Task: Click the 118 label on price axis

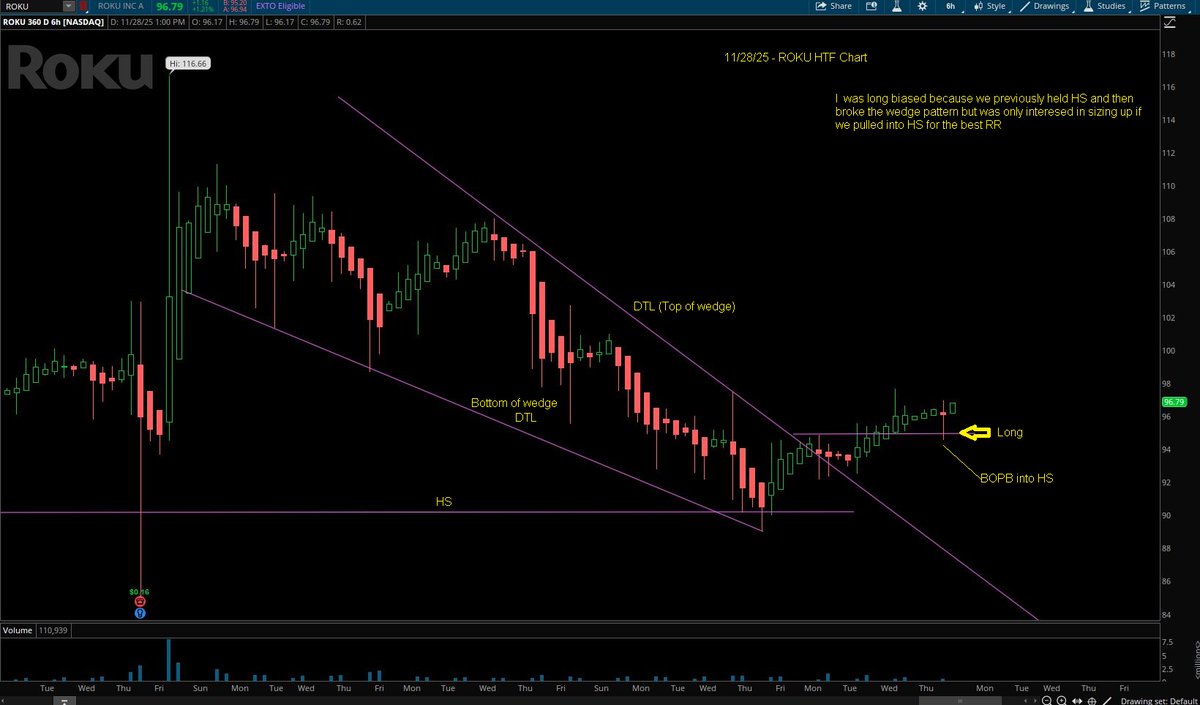Action: (1170, 56)
